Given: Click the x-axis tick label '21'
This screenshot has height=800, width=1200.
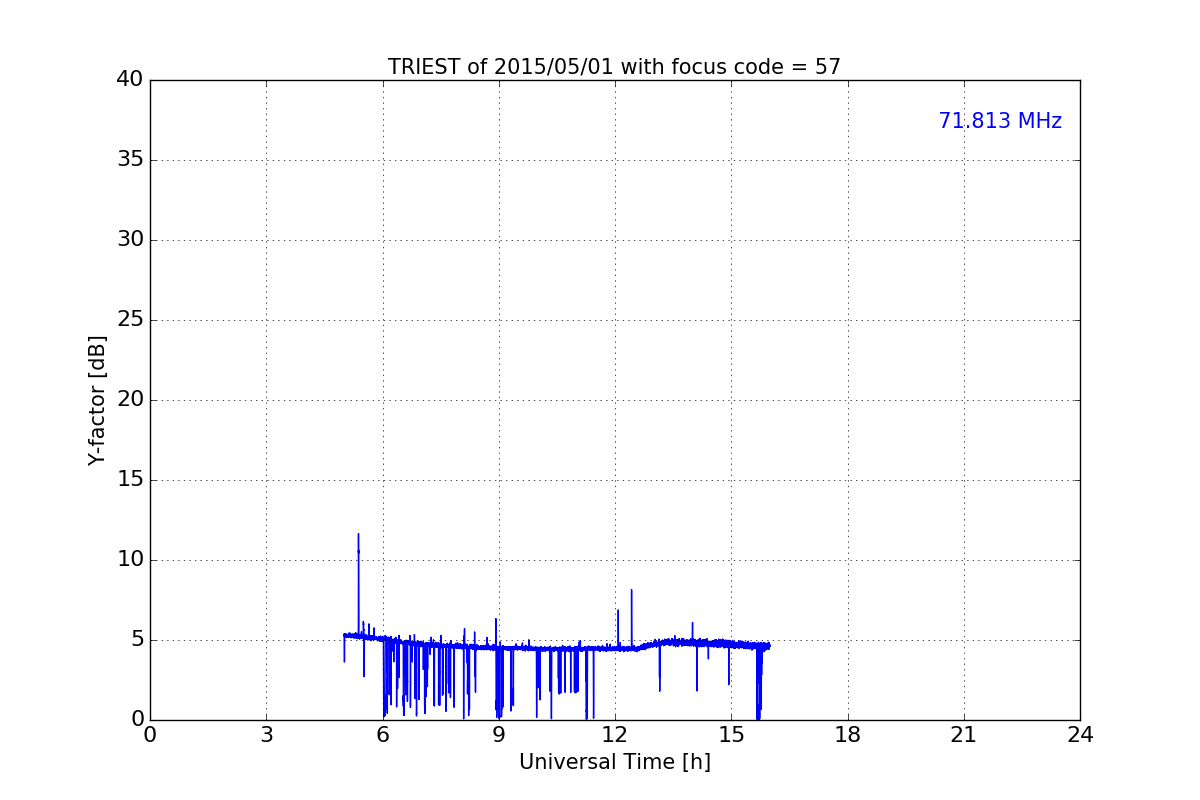Looking at the screenshot, I should [x=964, y=735].
